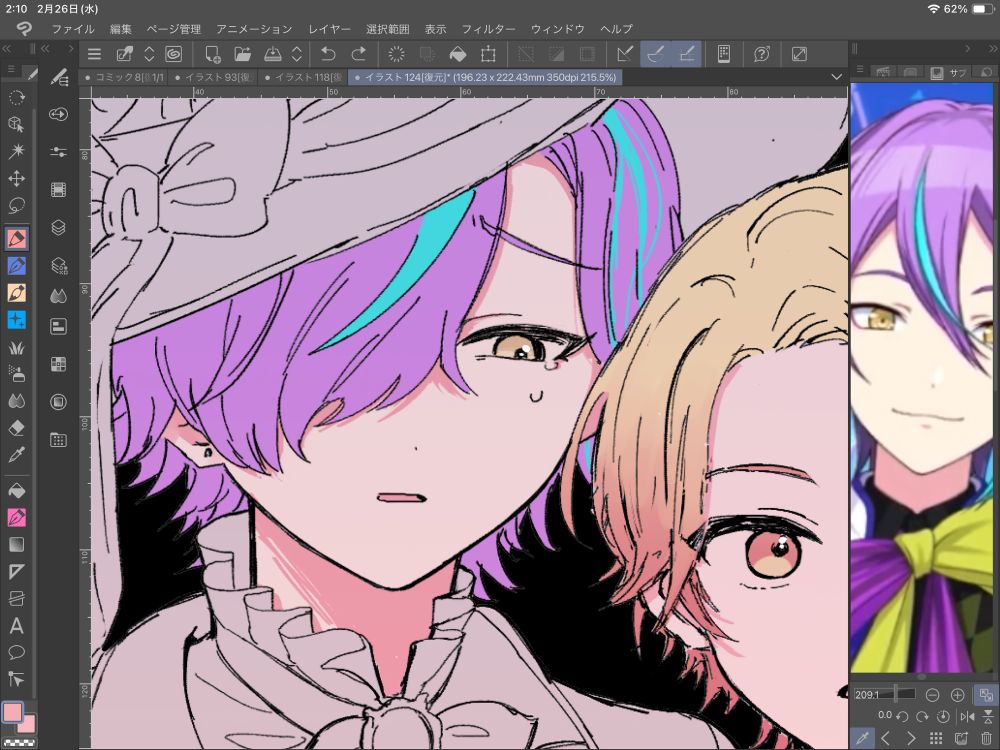The width and height of the screenshot is (1000, 750).
Task: Toggle Snap to Grid in command bar
Action: (687, 54)
